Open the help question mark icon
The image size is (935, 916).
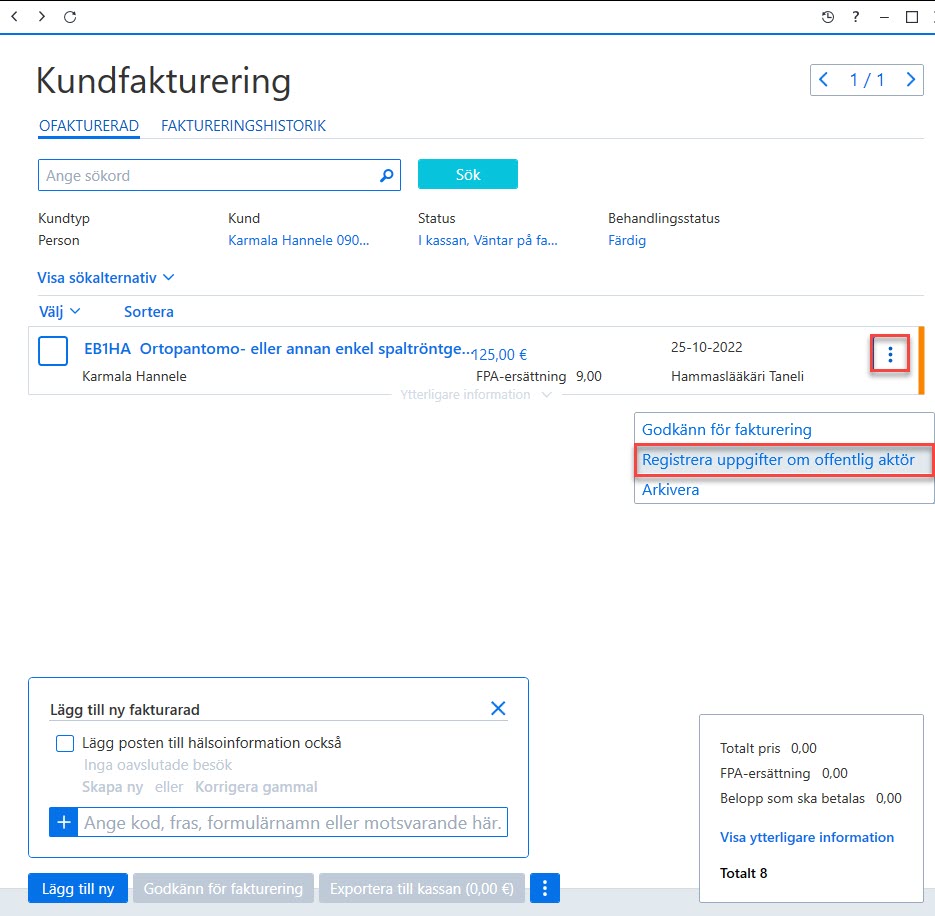856,17
